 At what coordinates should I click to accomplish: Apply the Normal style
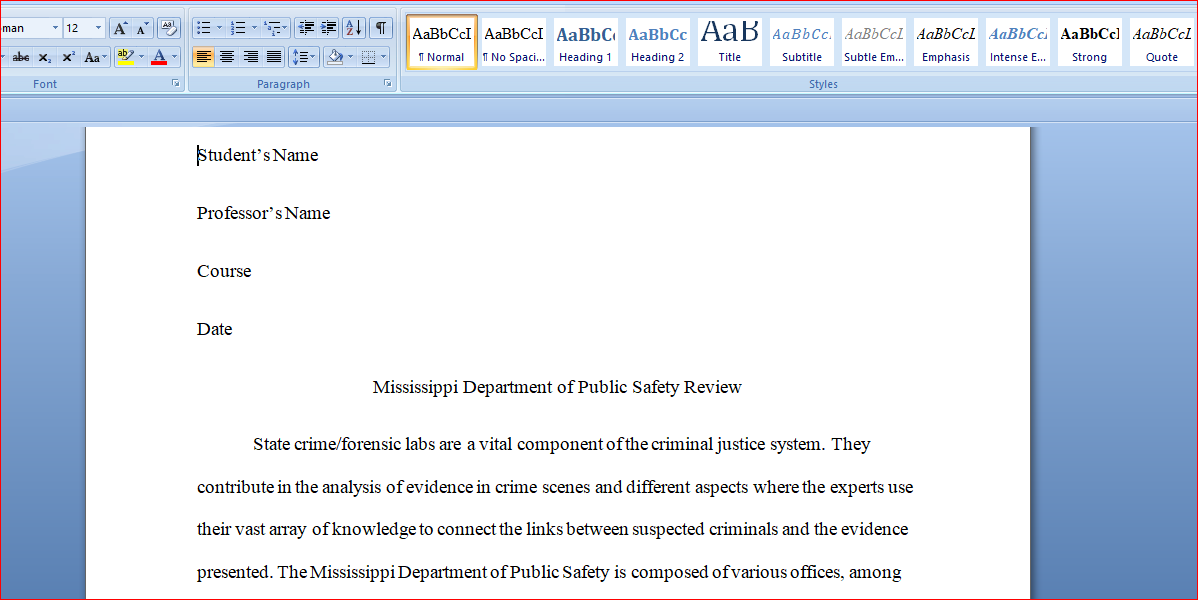pyautogui.click(x=442, y=43)
